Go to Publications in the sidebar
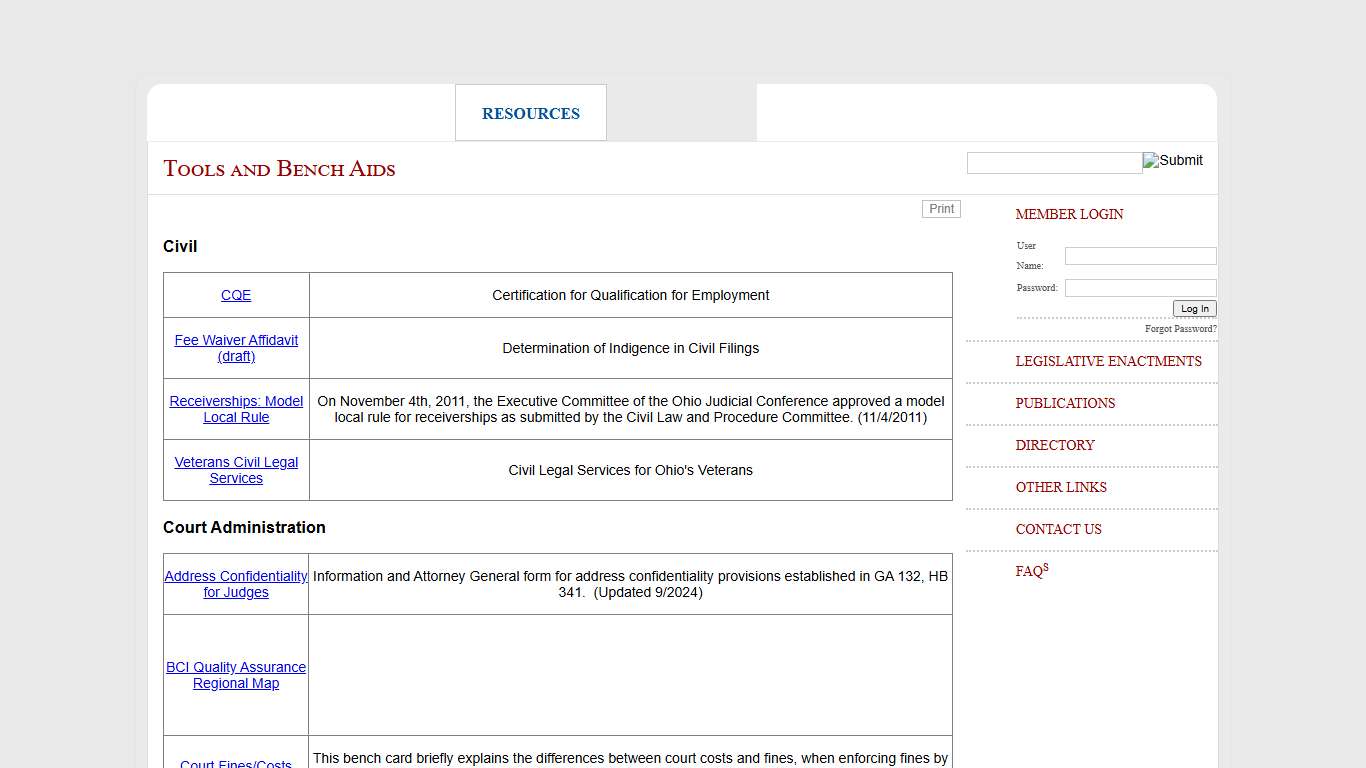Image resolution: width=1366 pixels, height=768 pixels. point(1065,403)
